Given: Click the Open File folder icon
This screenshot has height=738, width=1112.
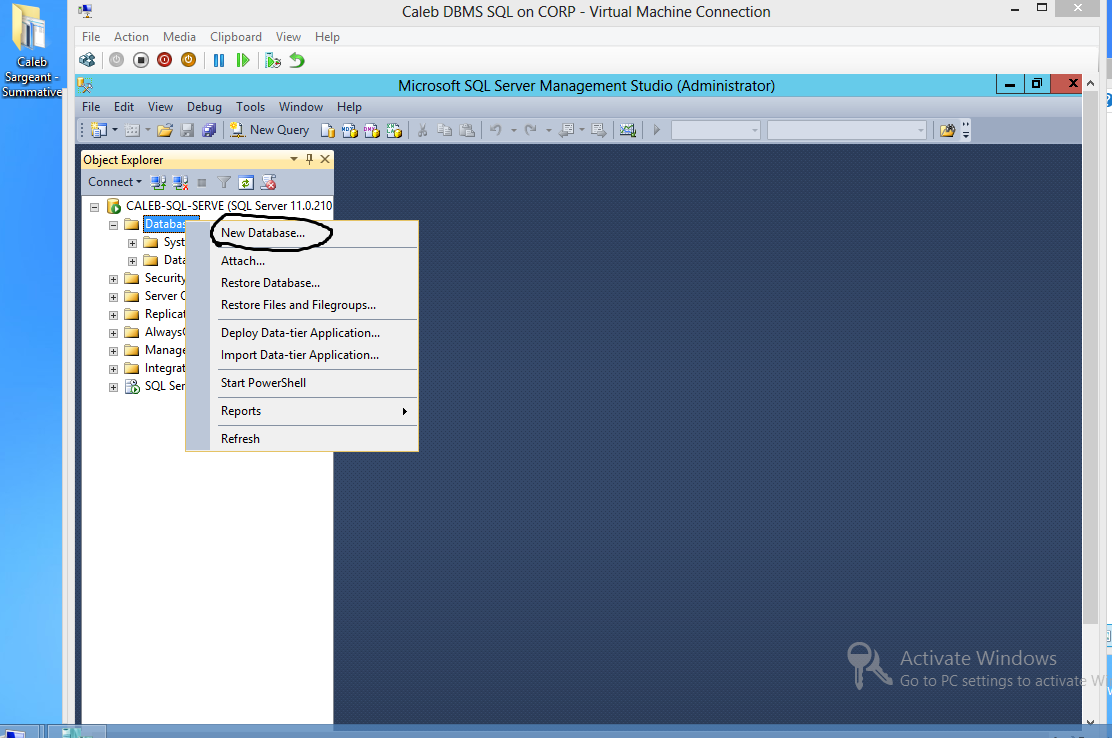Looking at the screenshot, I should pyautogui.click(x=165, y=130).
